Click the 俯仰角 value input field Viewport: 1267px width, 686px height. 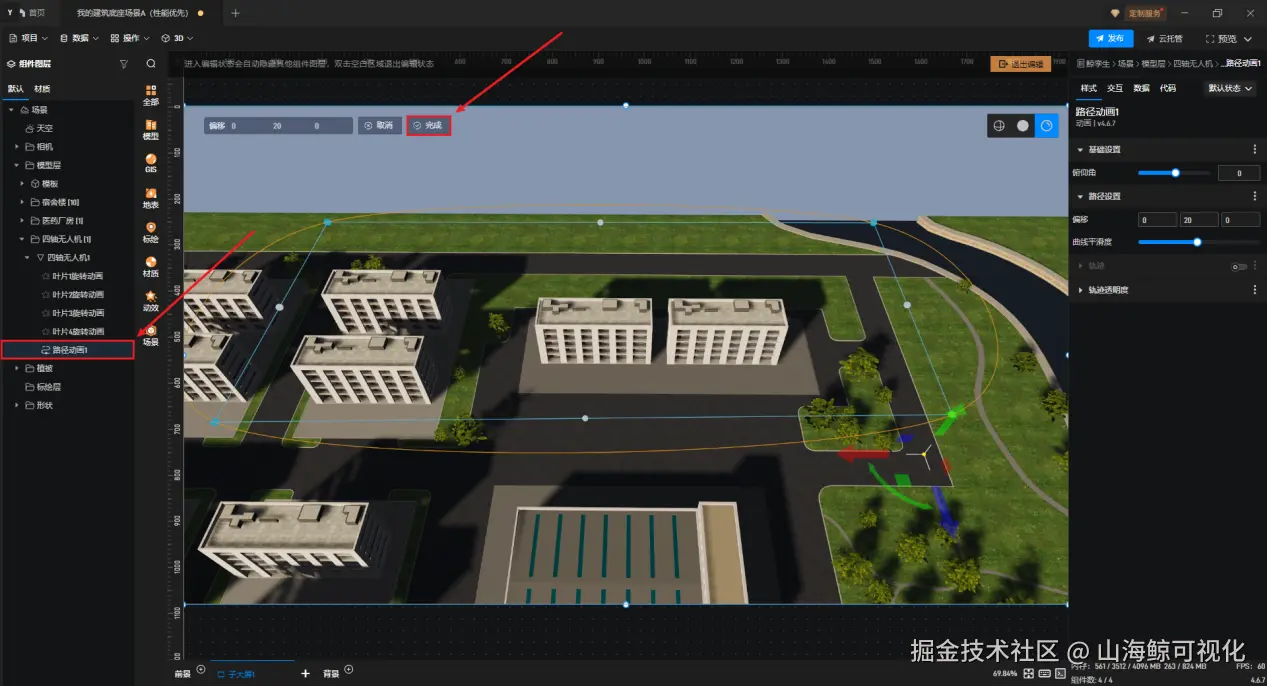(1240, 173)
